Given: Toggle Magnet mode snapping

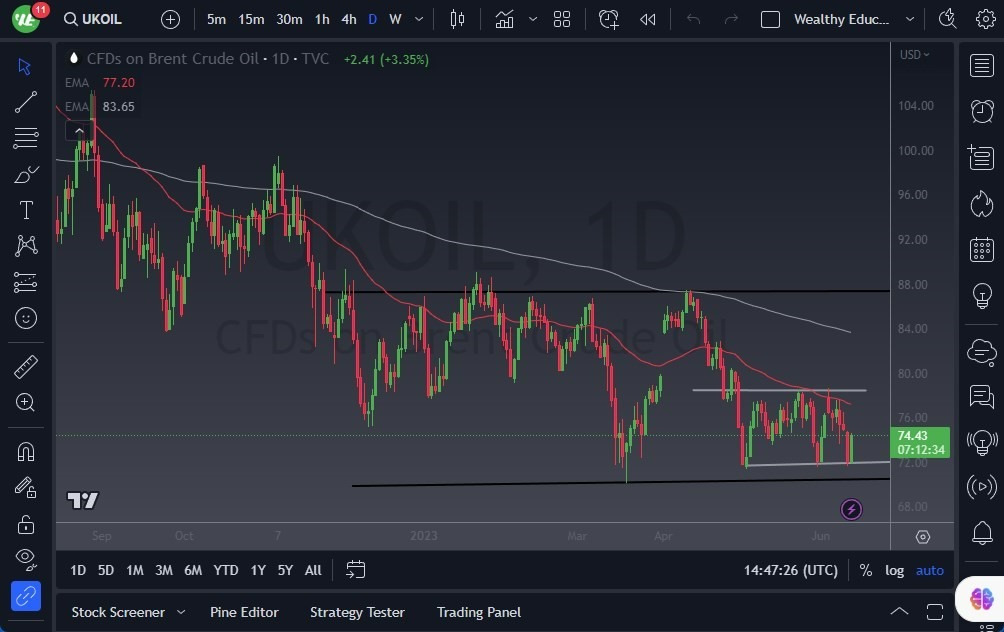Looking at the screenshot, I should (26, 451).
